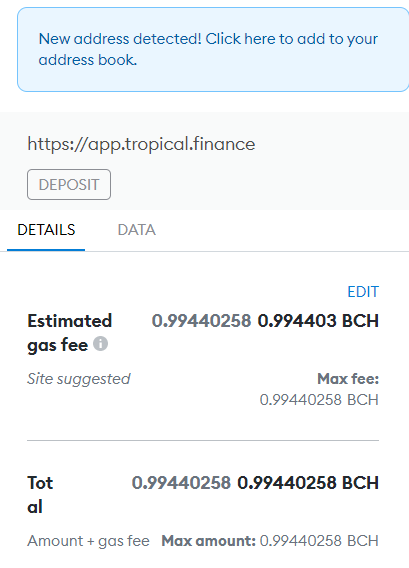This screenshot has height=568, width=409.
Task: Click the grey total 0.99440258 amount
Action: (181, 483)
